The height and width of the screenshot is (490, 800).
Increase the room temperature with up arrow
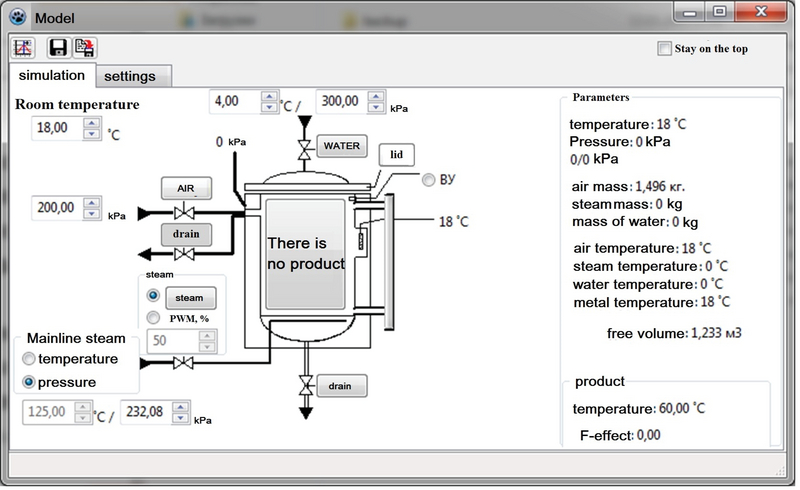(92, 123)
